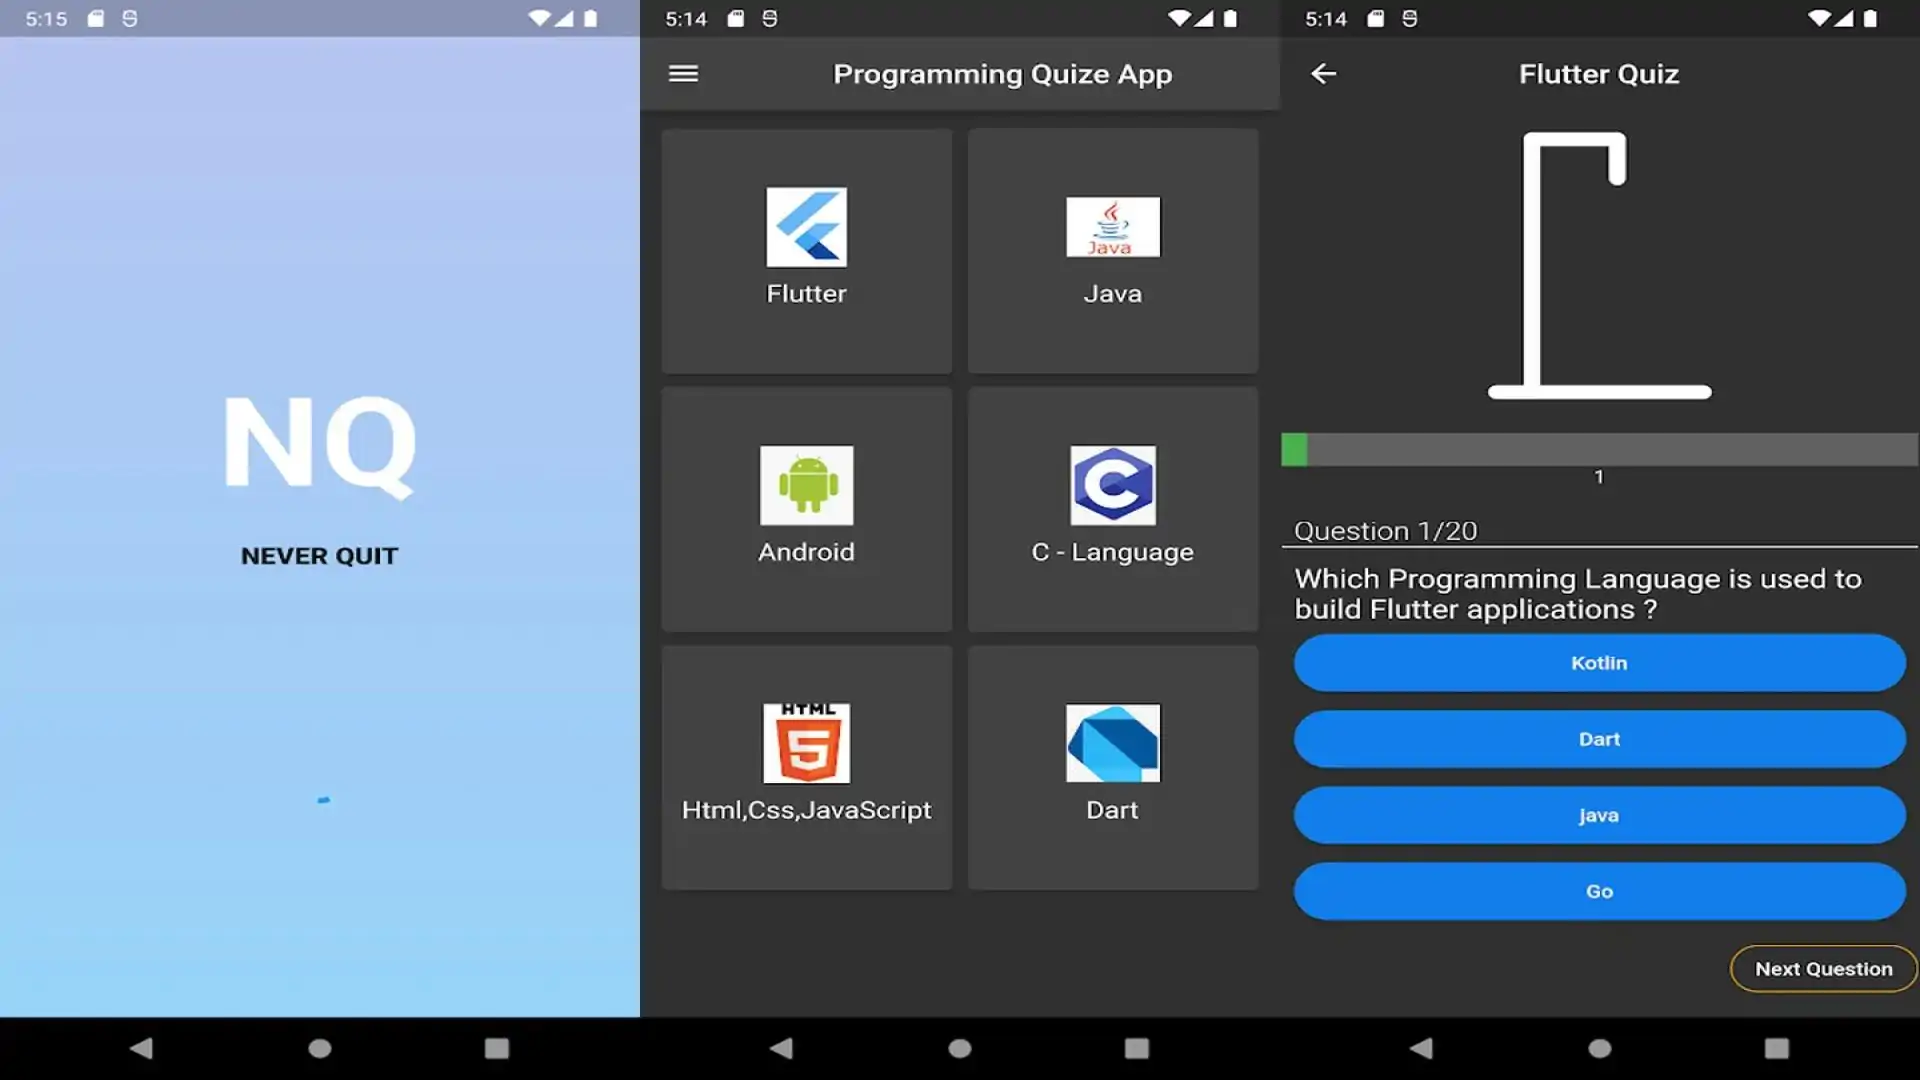Click the 'Which Programming Language' question text
The width and height of the screenshot is (1920, 1080).
click(1578, 594)
